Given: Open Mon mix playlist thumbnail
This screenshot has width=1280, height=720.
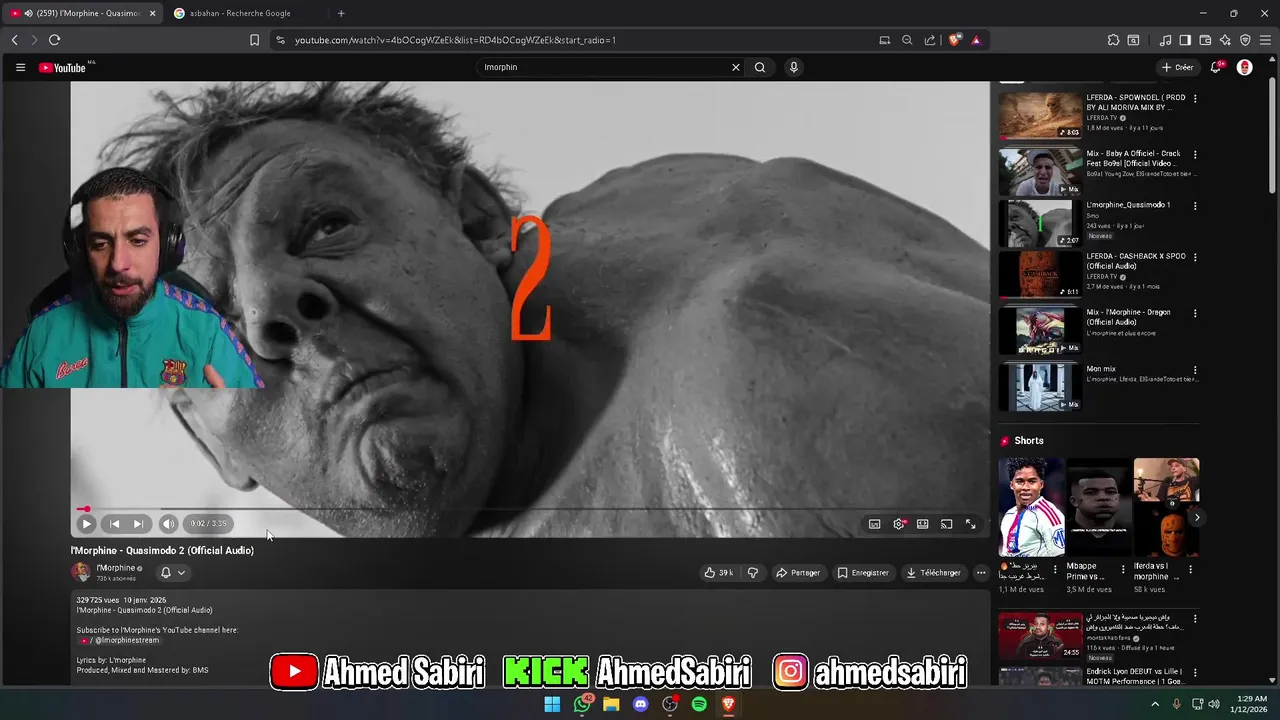Looking at the screenshot, I should pos(1040,387).
